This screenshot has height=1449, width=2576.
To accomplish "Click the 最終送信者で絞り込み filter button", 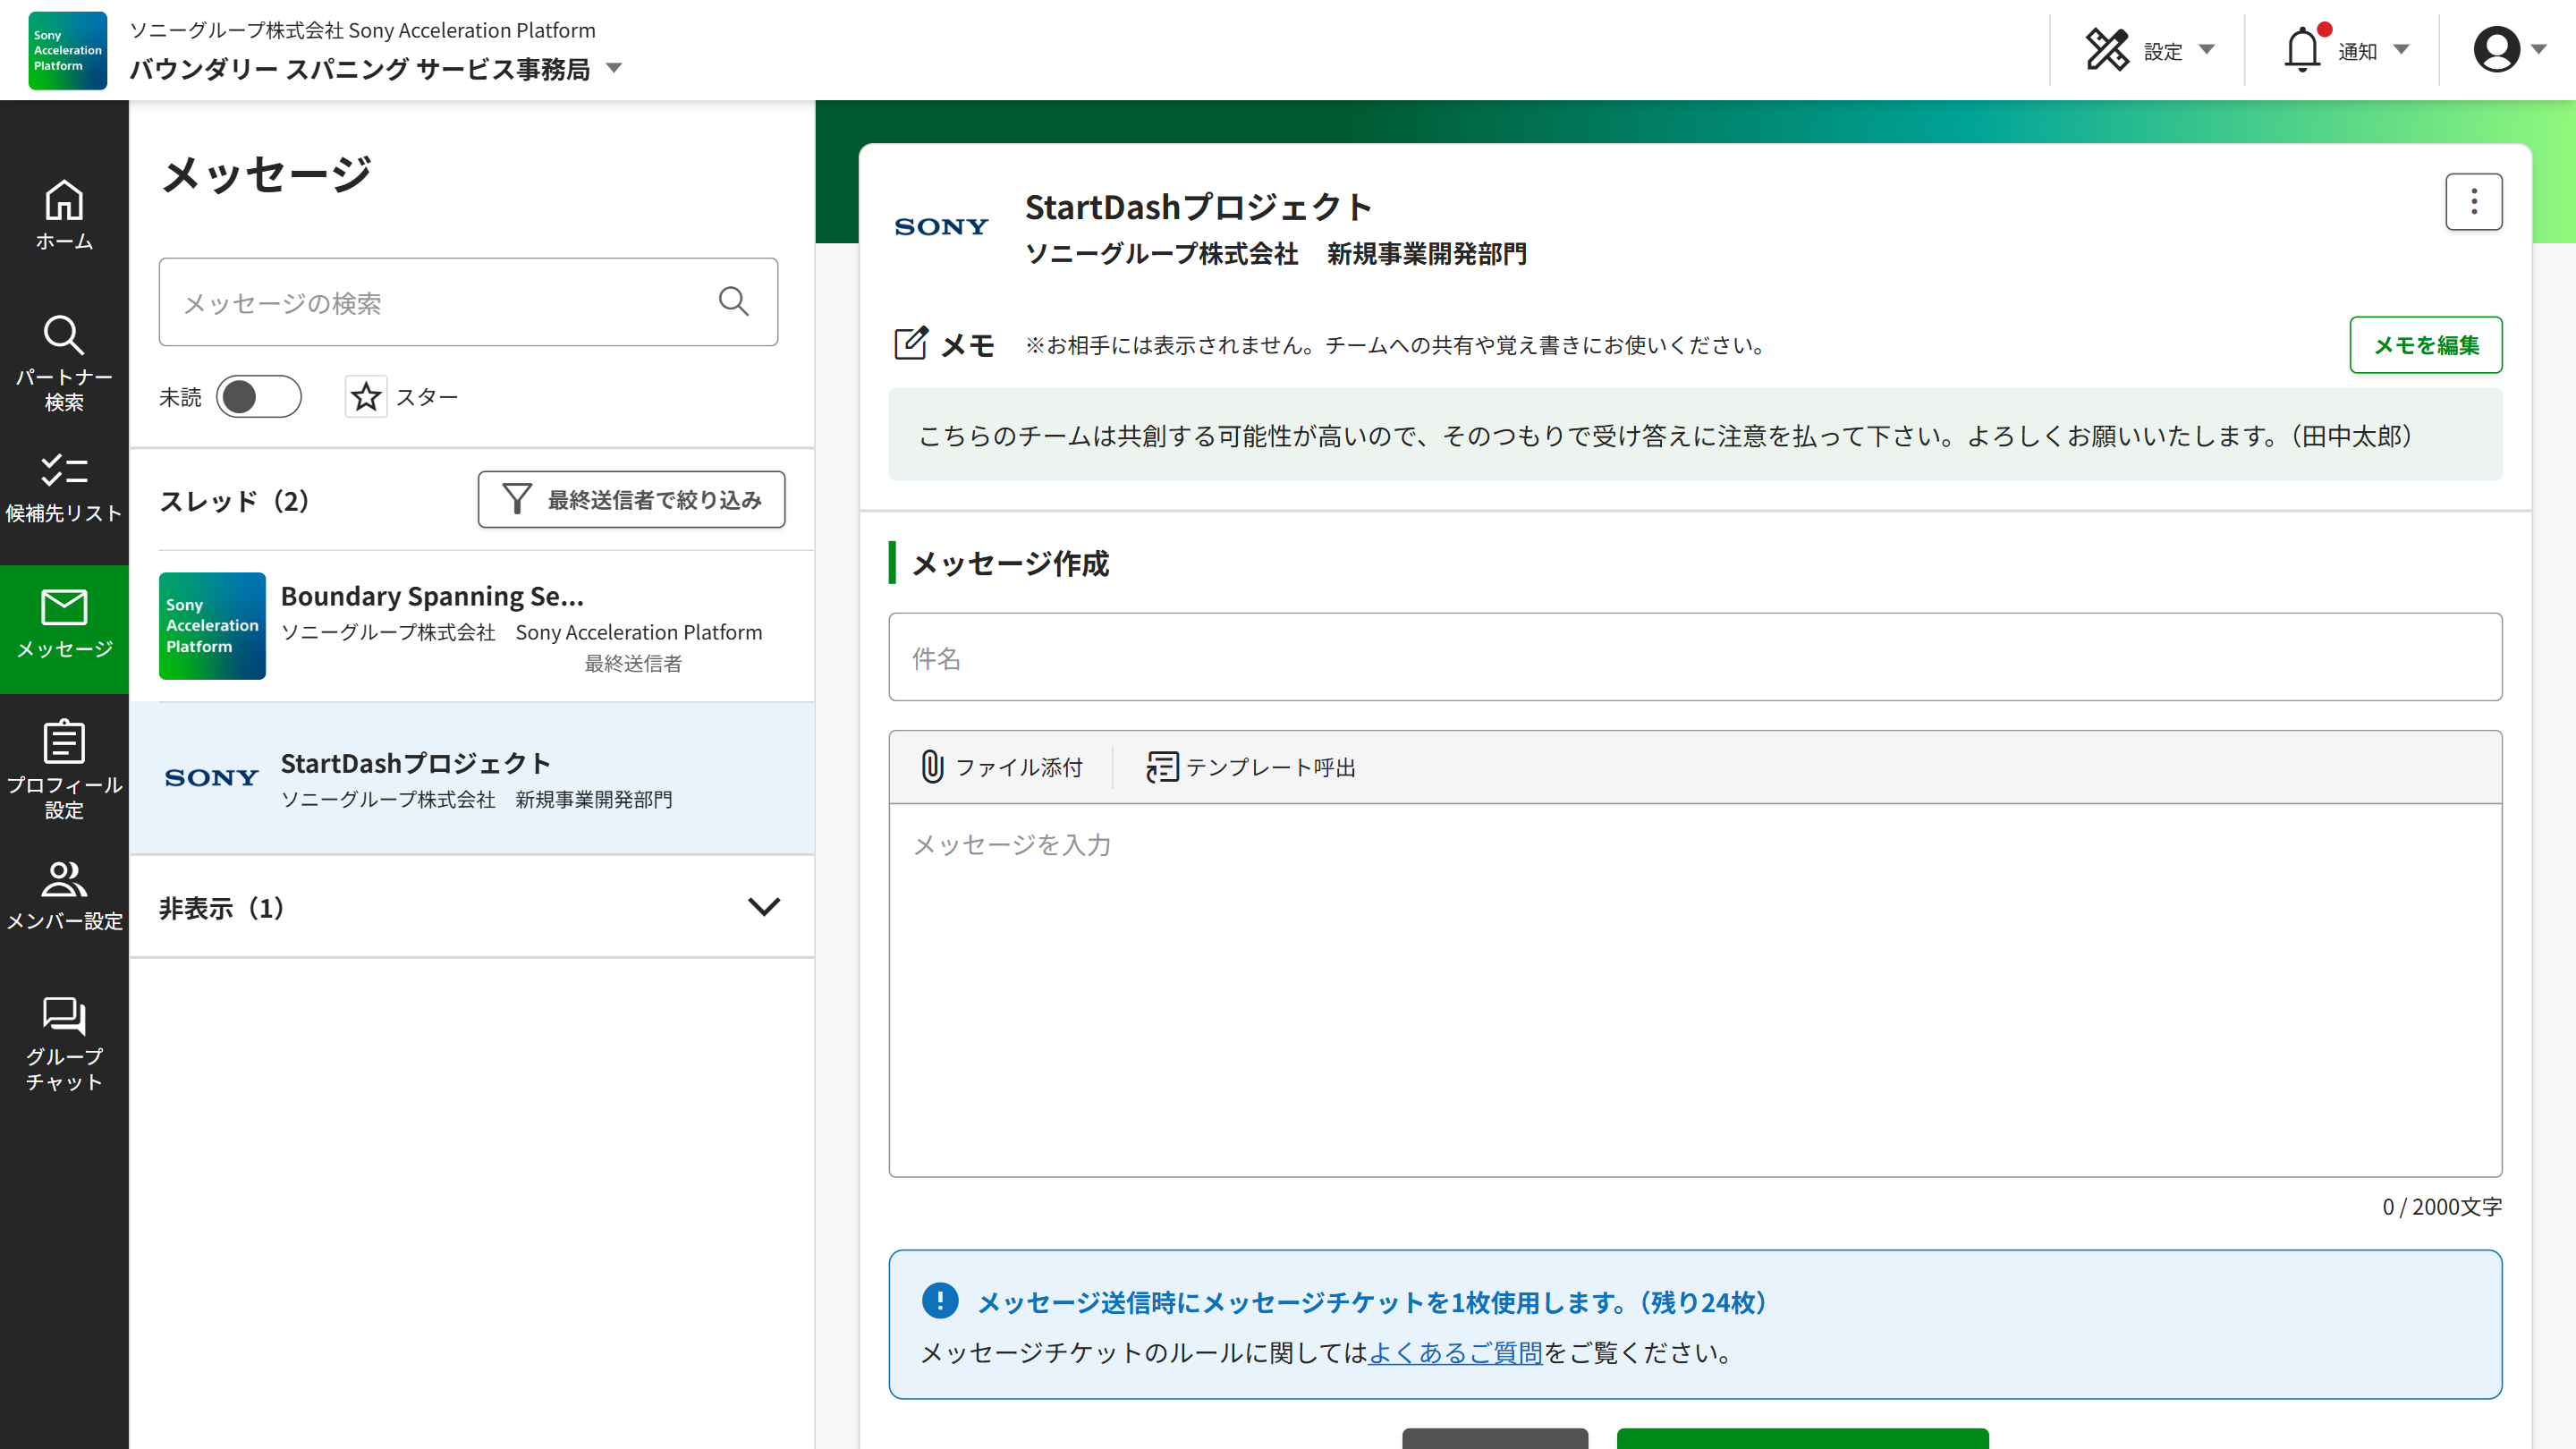I will (631, 499).
